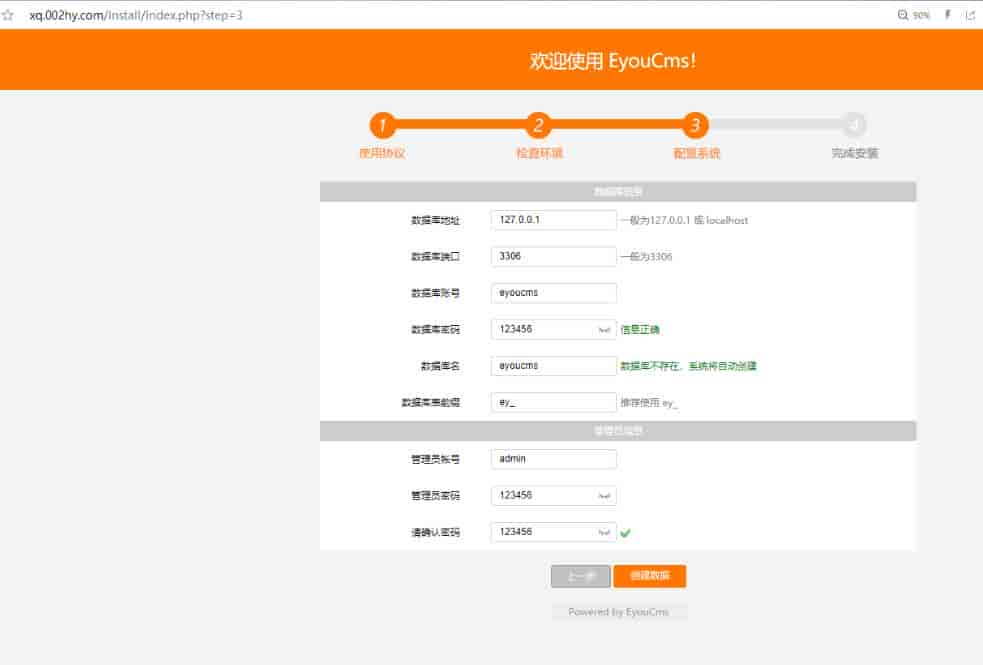This screenshot has width=983, height=665.
Task: Click the 数据库表前缀 input showing ey_
Action: point(553,402)
